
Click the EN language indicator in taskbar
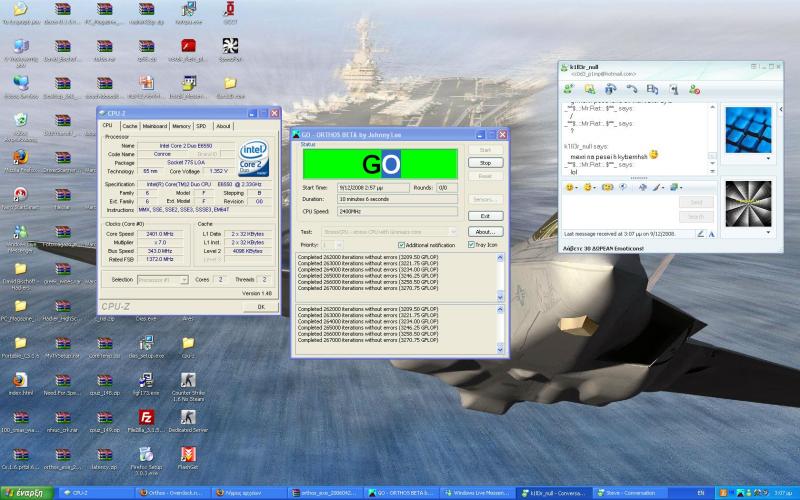(701, 493)
